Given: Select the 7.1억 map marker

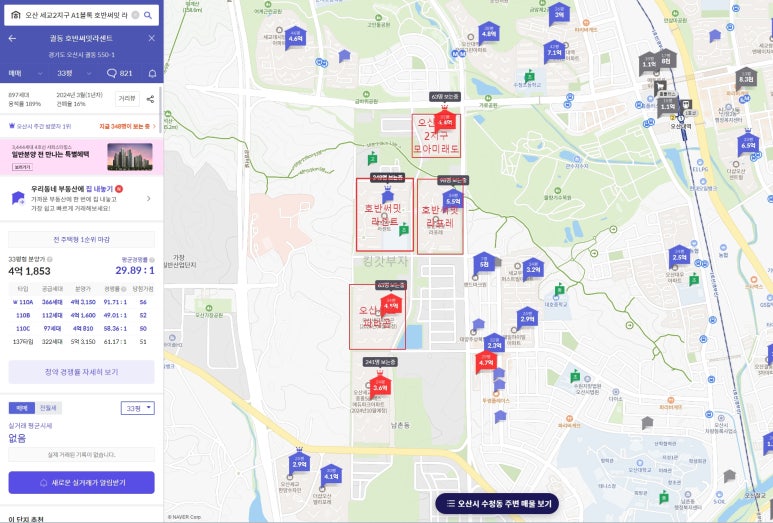Looking at the screenshot, I should click(554, 51).
